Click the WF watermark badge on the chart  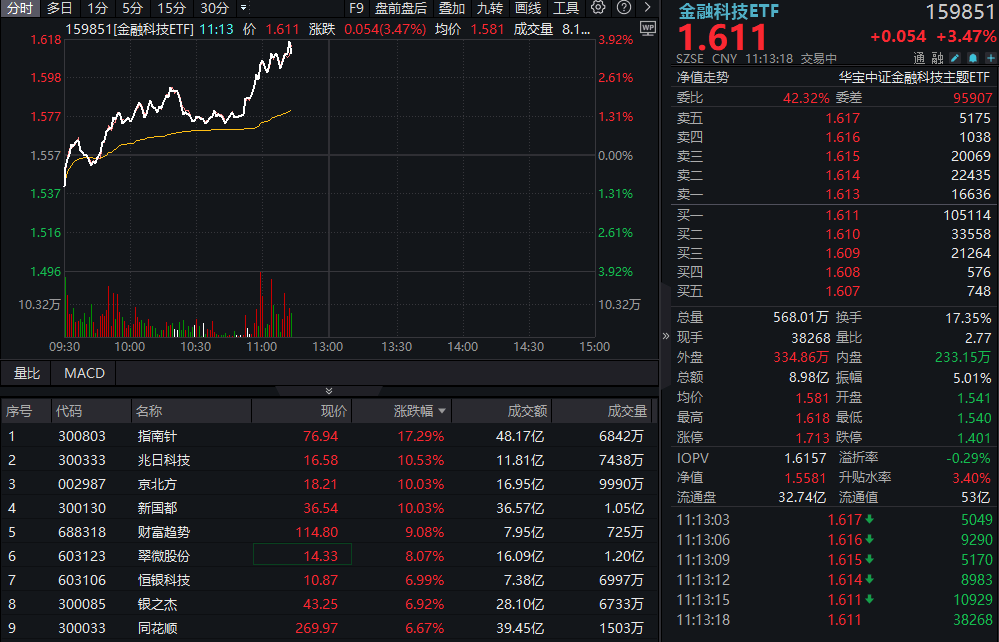(649, 28)
